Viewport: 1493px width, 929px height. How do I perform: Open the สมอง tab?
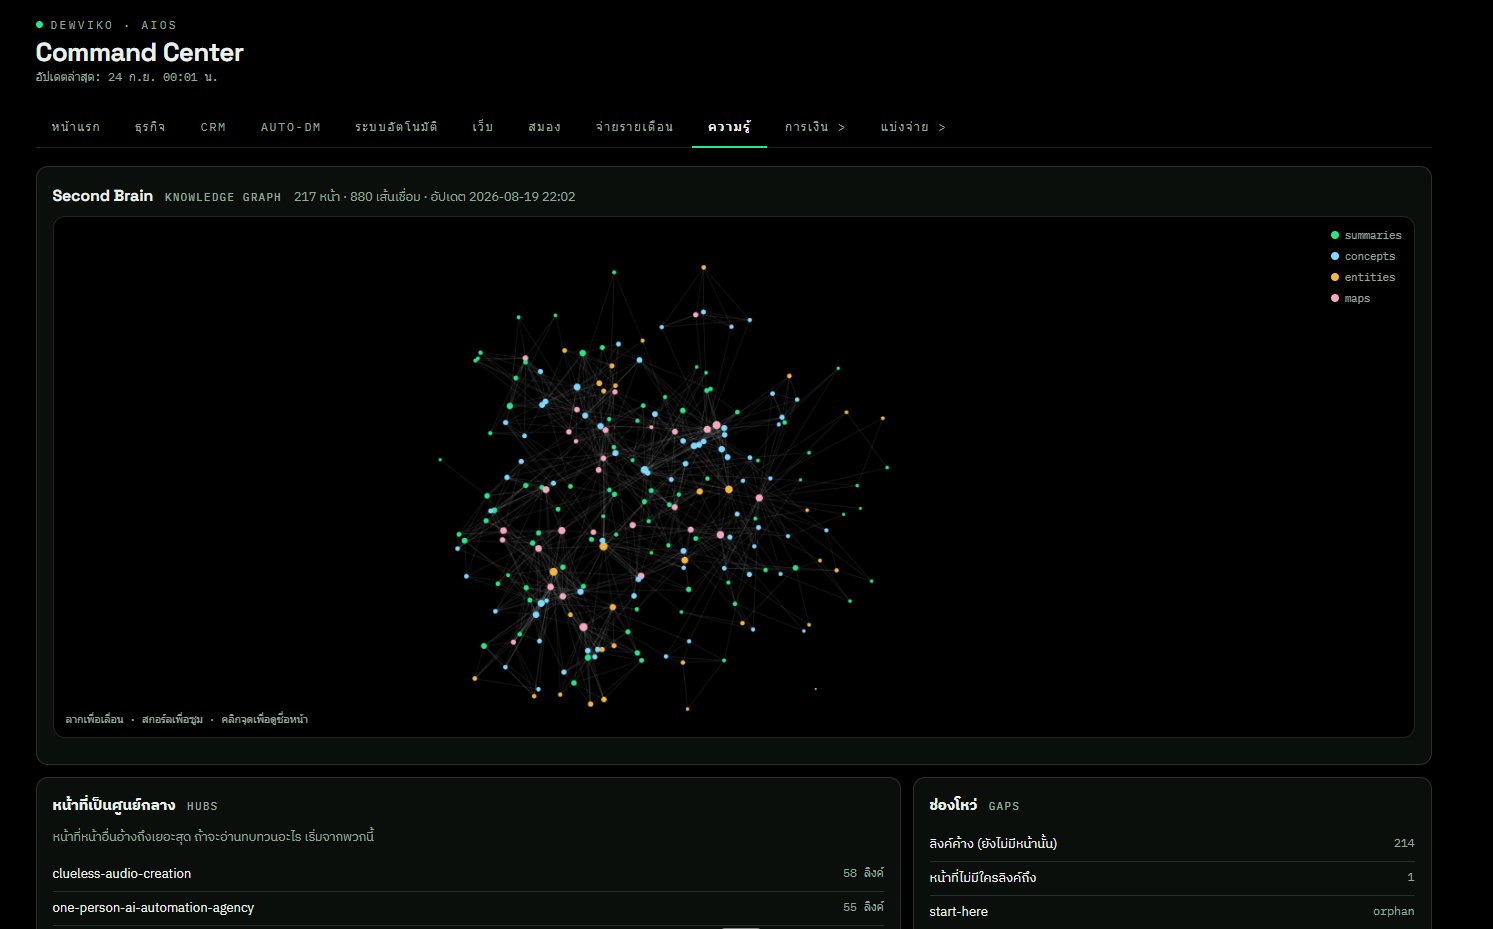coord(544,127)
